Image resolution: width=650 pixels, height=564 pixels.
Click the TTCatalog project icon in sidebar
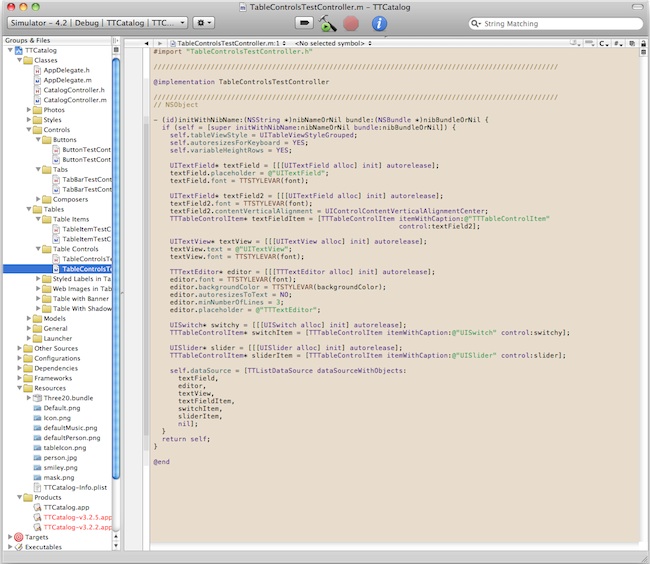pyautogui.click(x=17, y=50)
